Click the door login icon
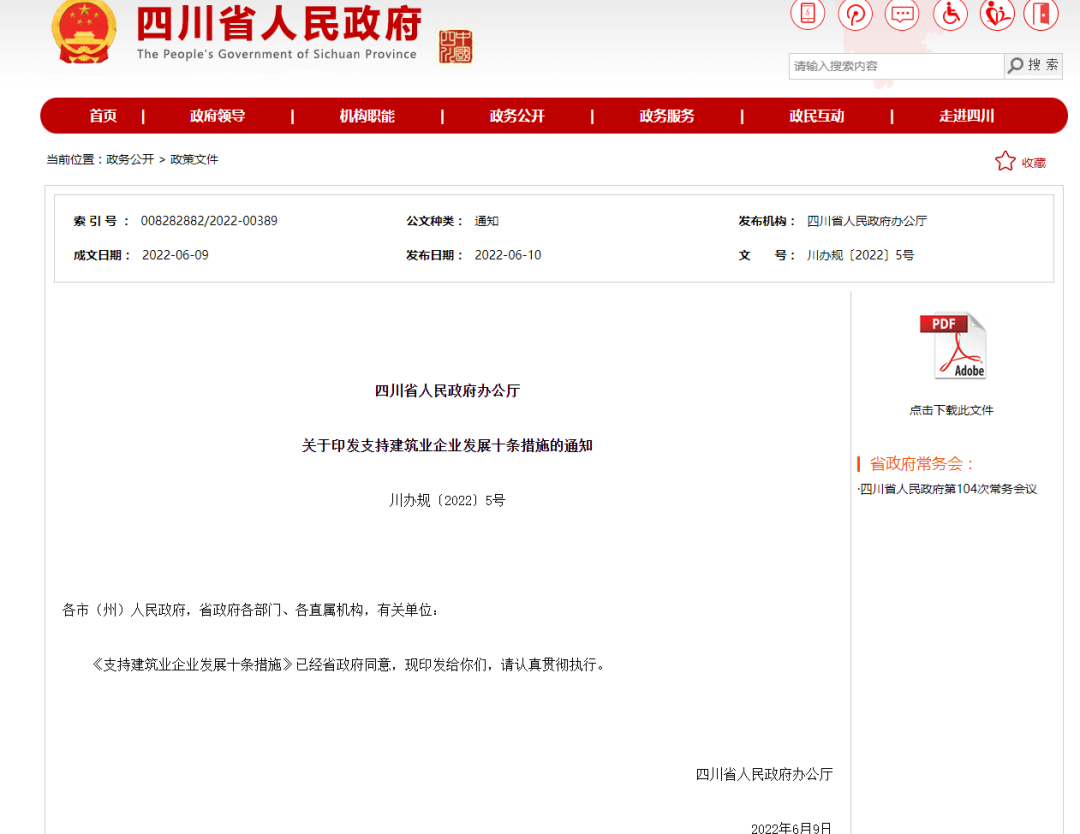1080x834 pixels. [1041, 13]
